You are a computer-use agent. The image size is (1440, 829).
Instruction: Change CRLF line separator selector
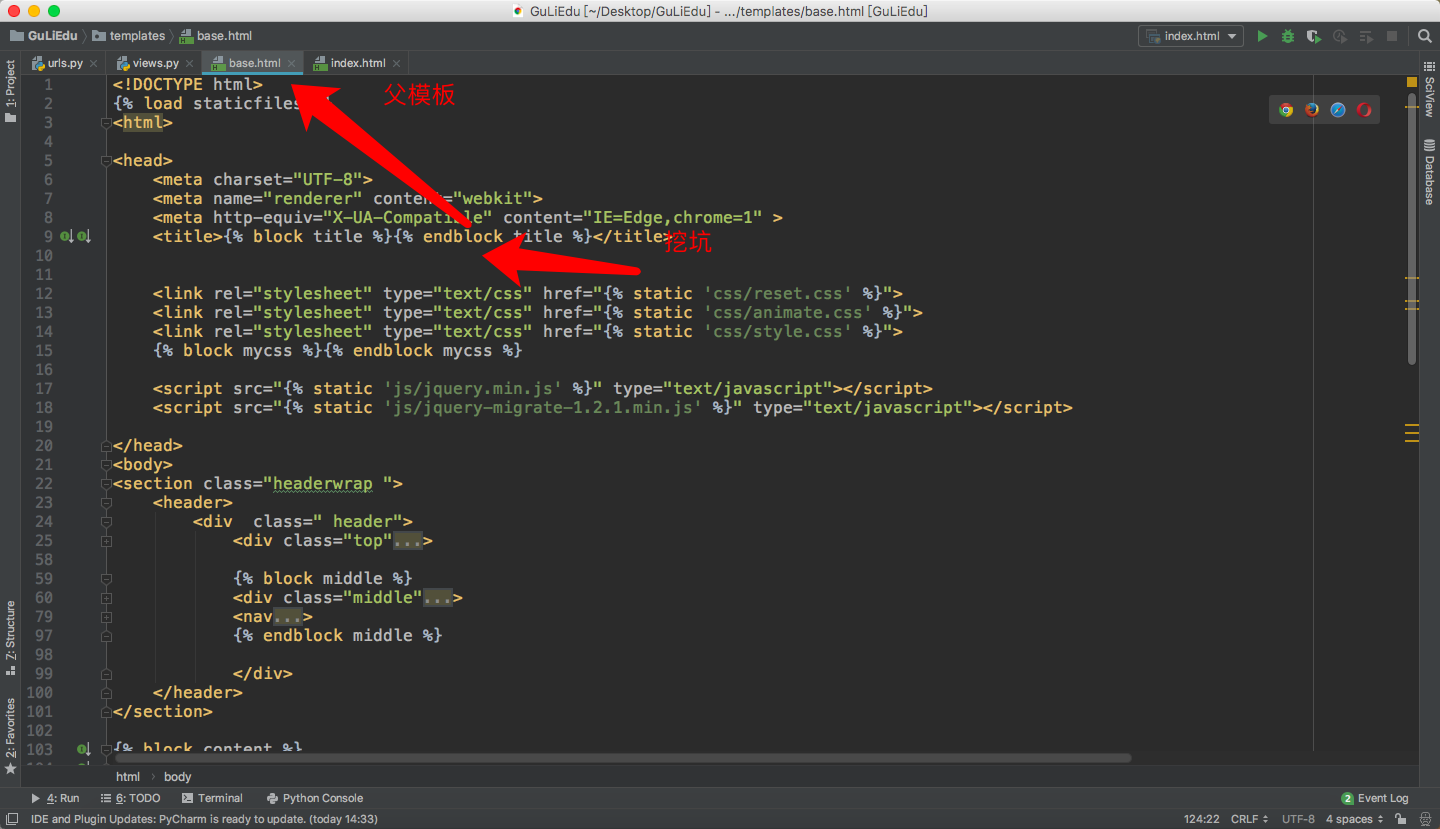coord(1250,819)
